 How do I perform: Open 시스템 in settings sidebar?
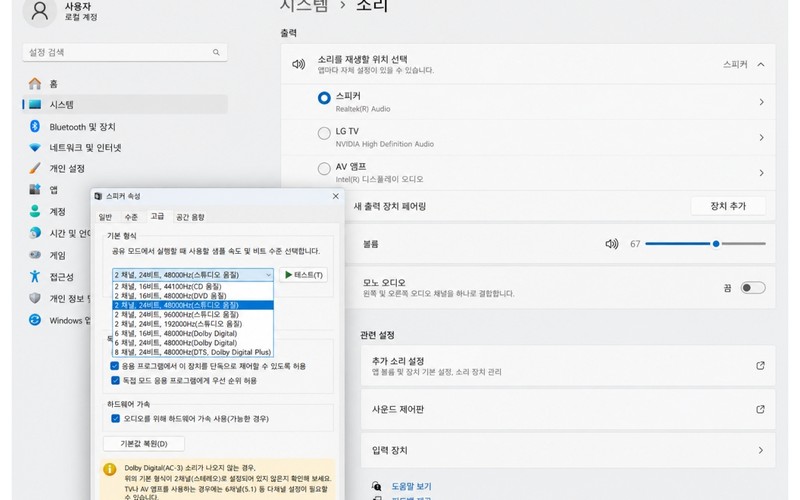pos(125,105)
